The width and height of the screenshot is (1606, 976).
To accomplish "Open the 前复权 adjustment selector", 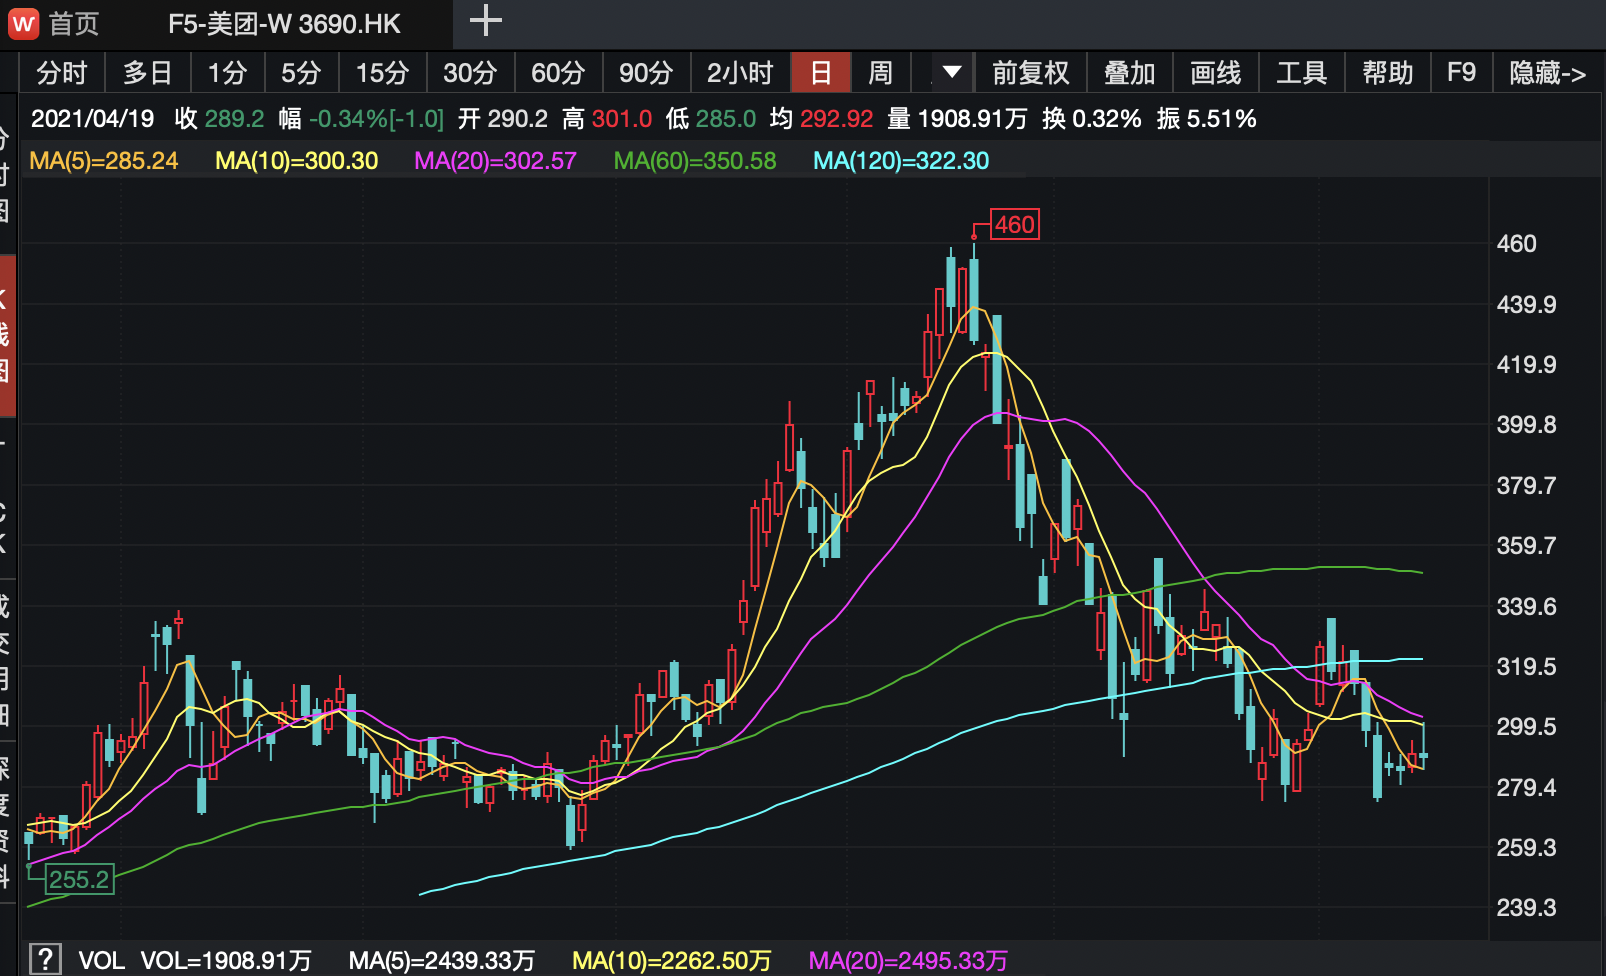I will tap(1030, 73).
